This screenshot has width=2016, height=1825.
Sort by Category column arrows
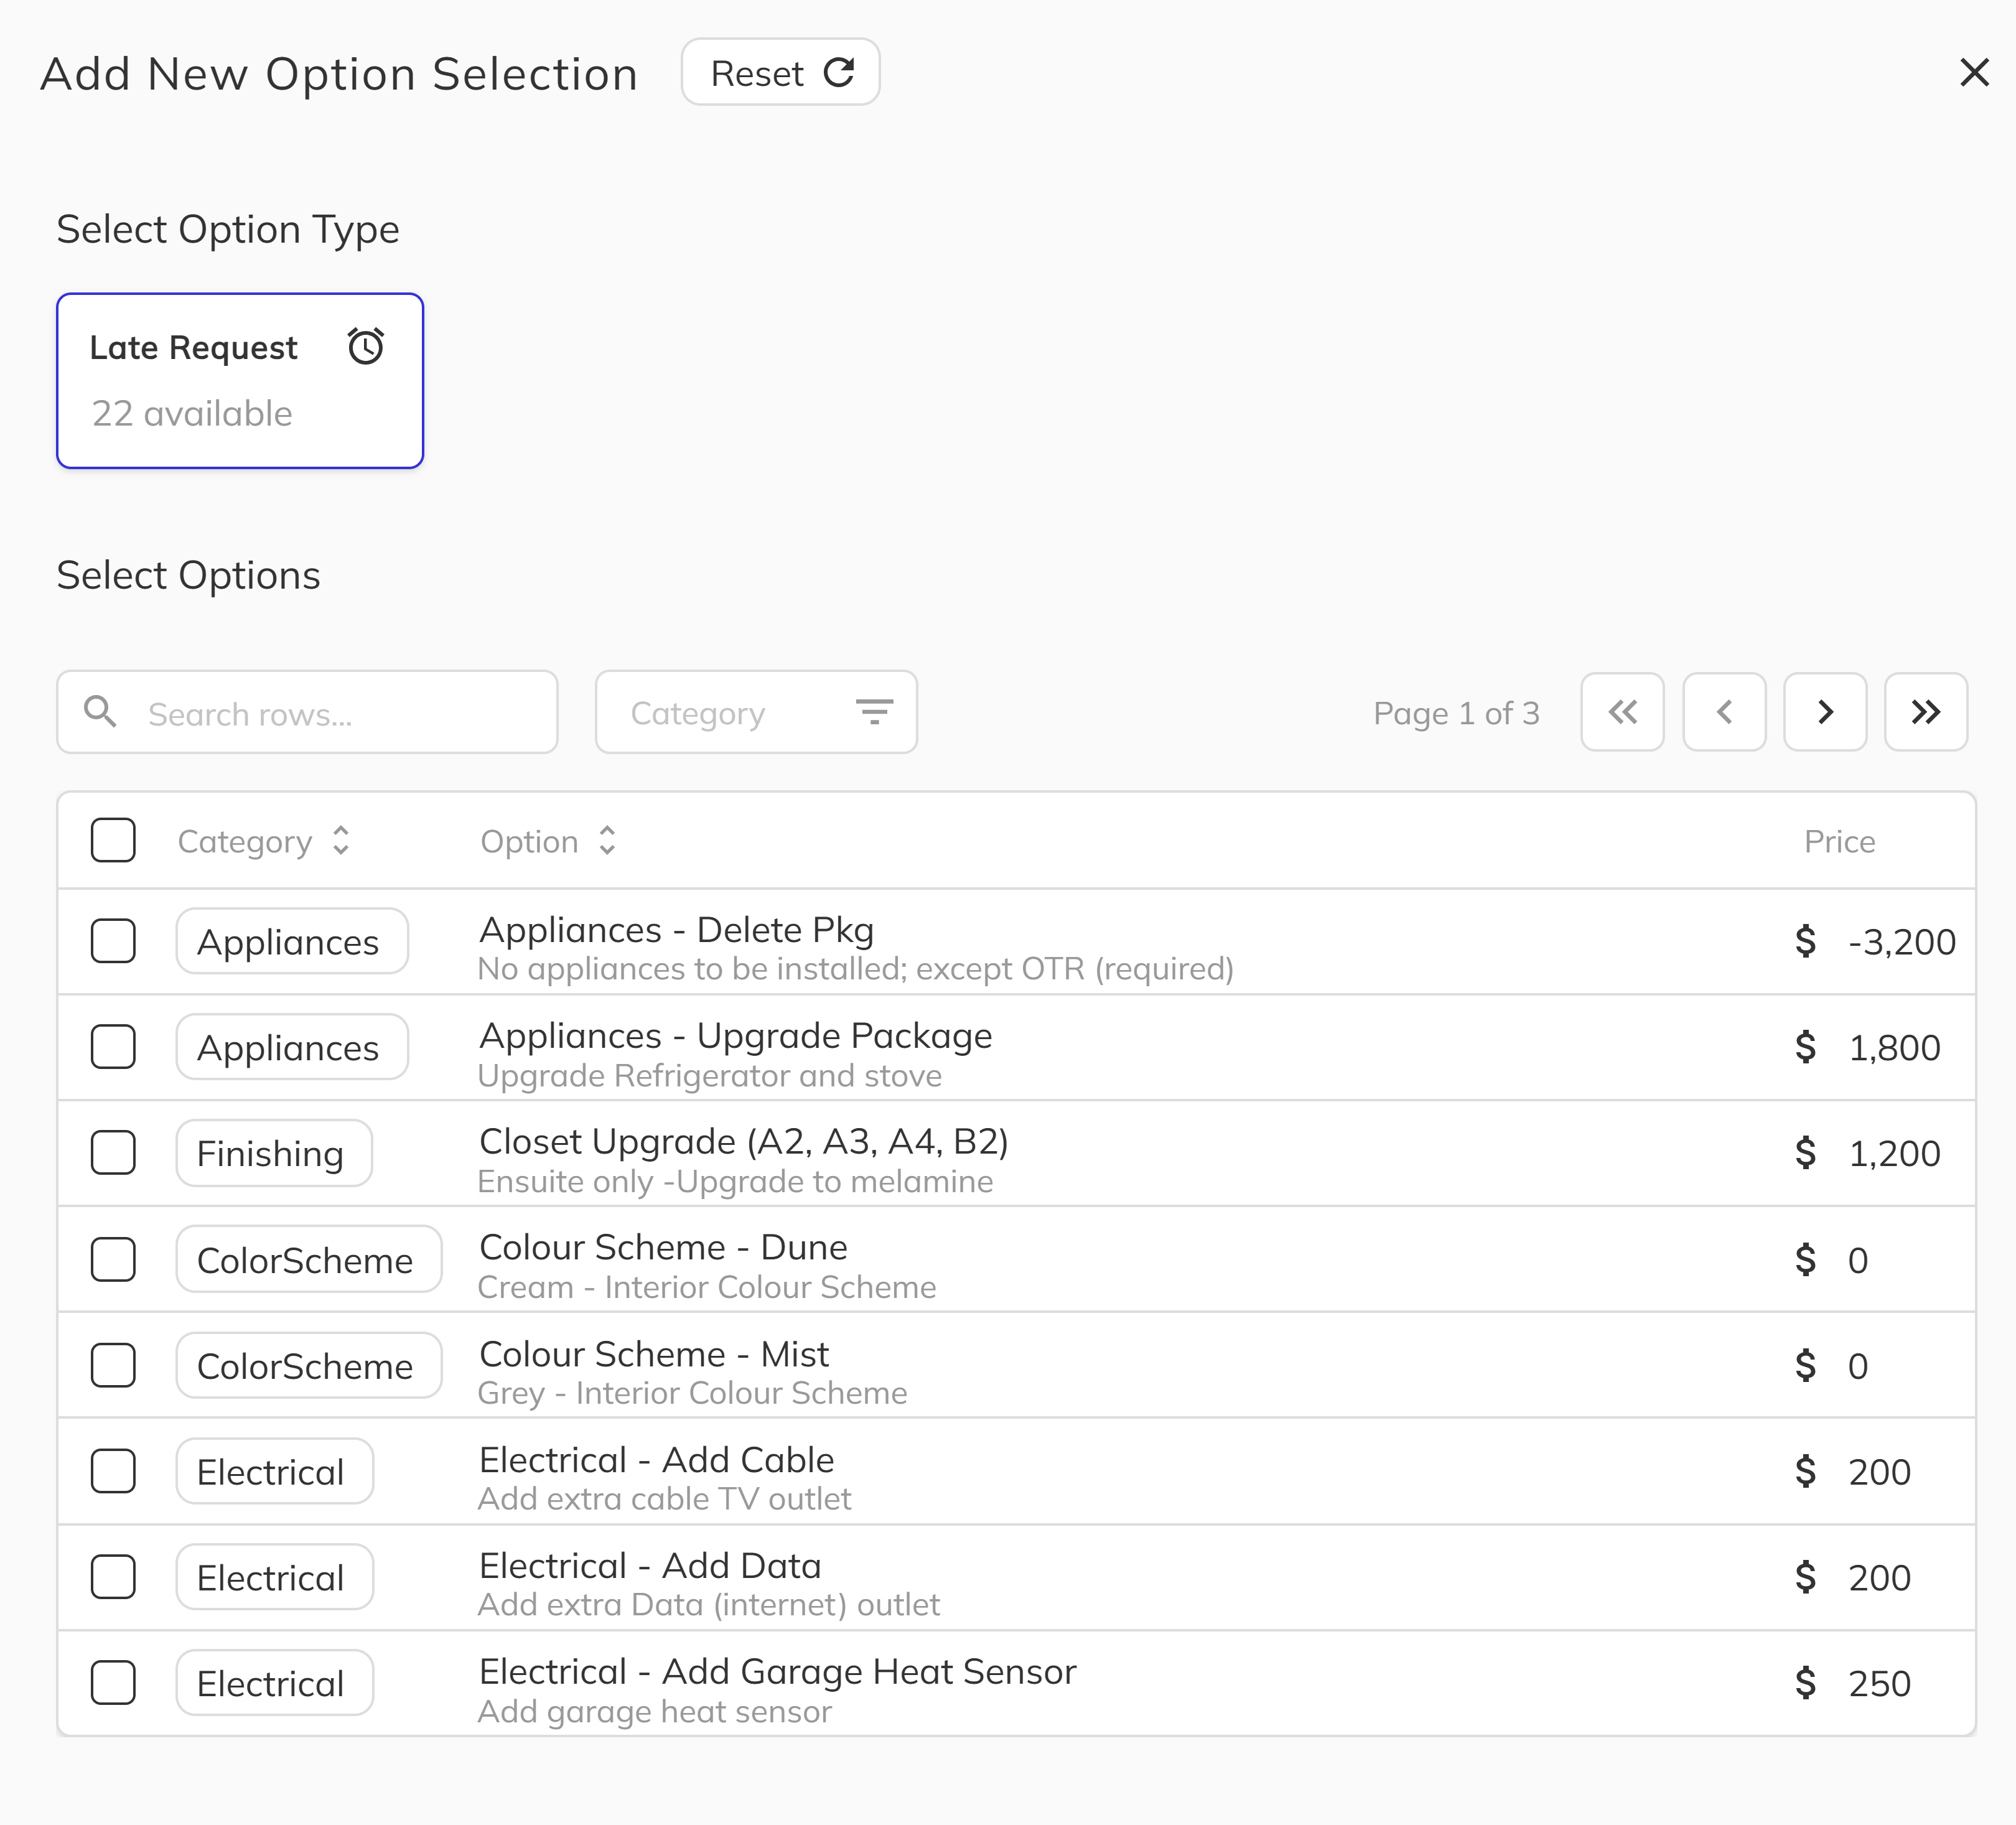[341, 841]
